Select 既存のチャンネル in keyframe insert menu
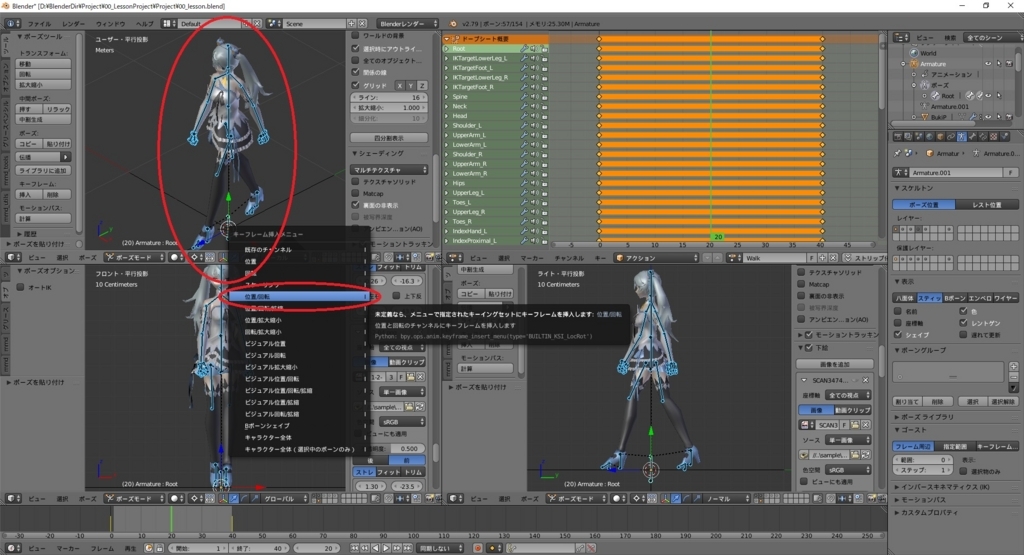Viewport: 1024px width, 555px height. [299, 249]
